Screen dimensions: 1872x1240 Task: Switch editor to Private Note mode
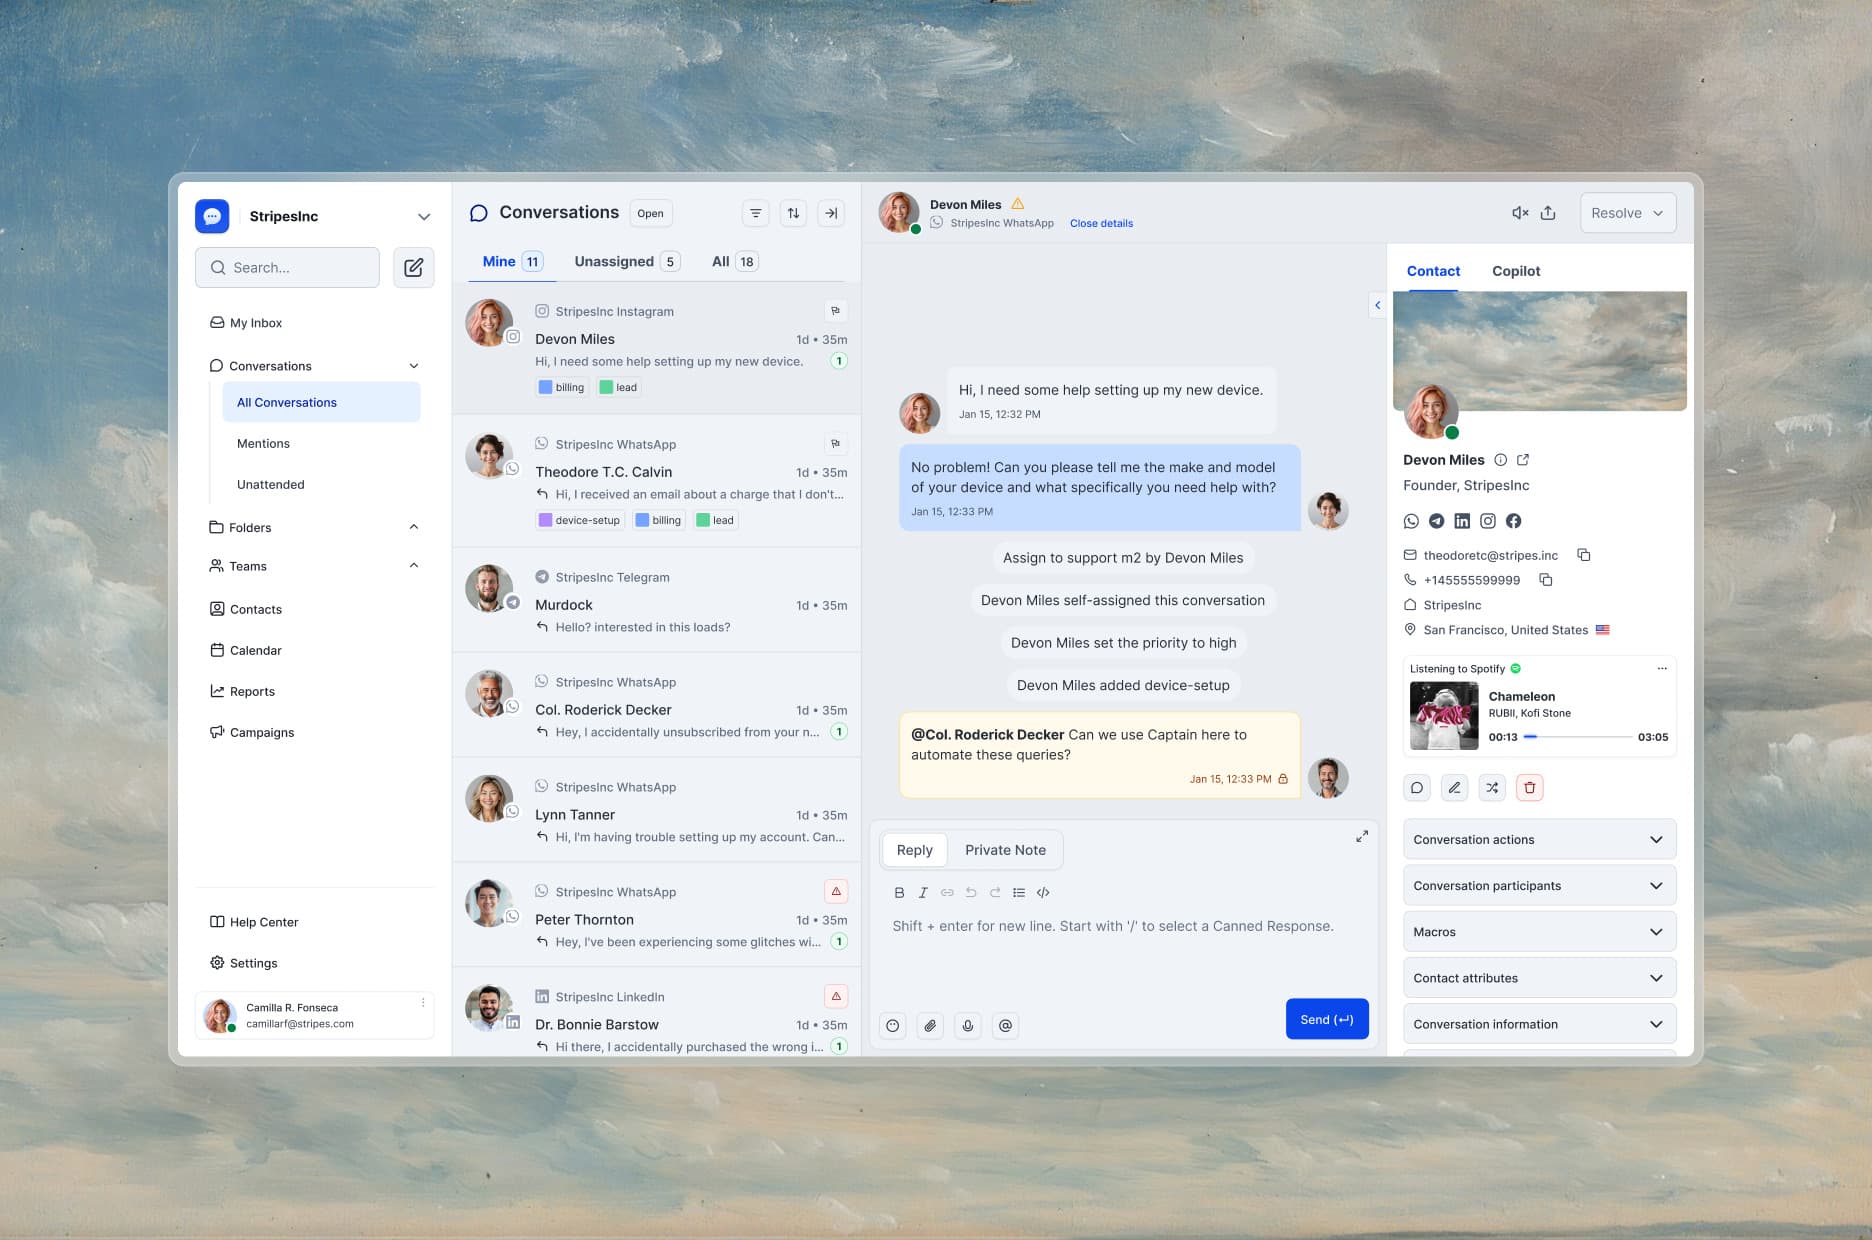1005,850
